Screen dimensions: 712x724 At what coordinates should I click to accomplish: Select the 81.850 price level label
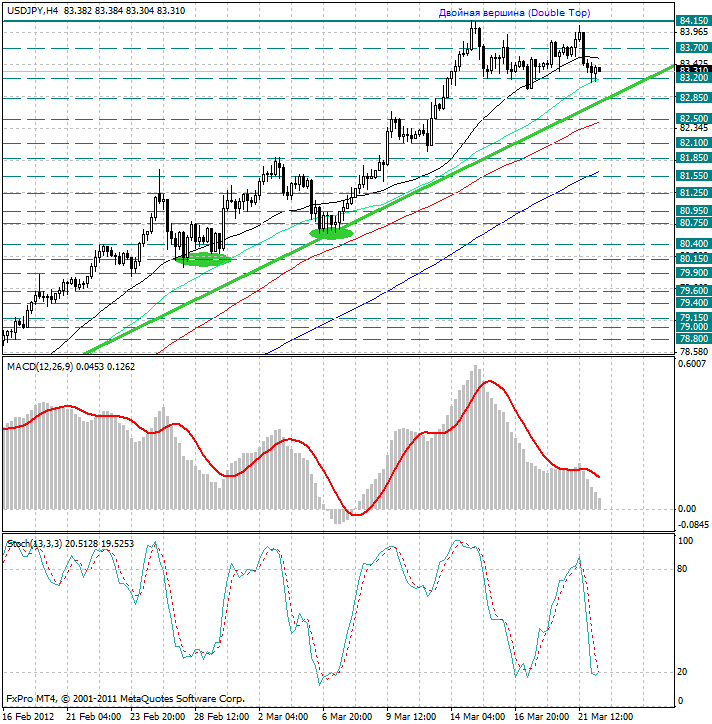click(x=694, y=158)
